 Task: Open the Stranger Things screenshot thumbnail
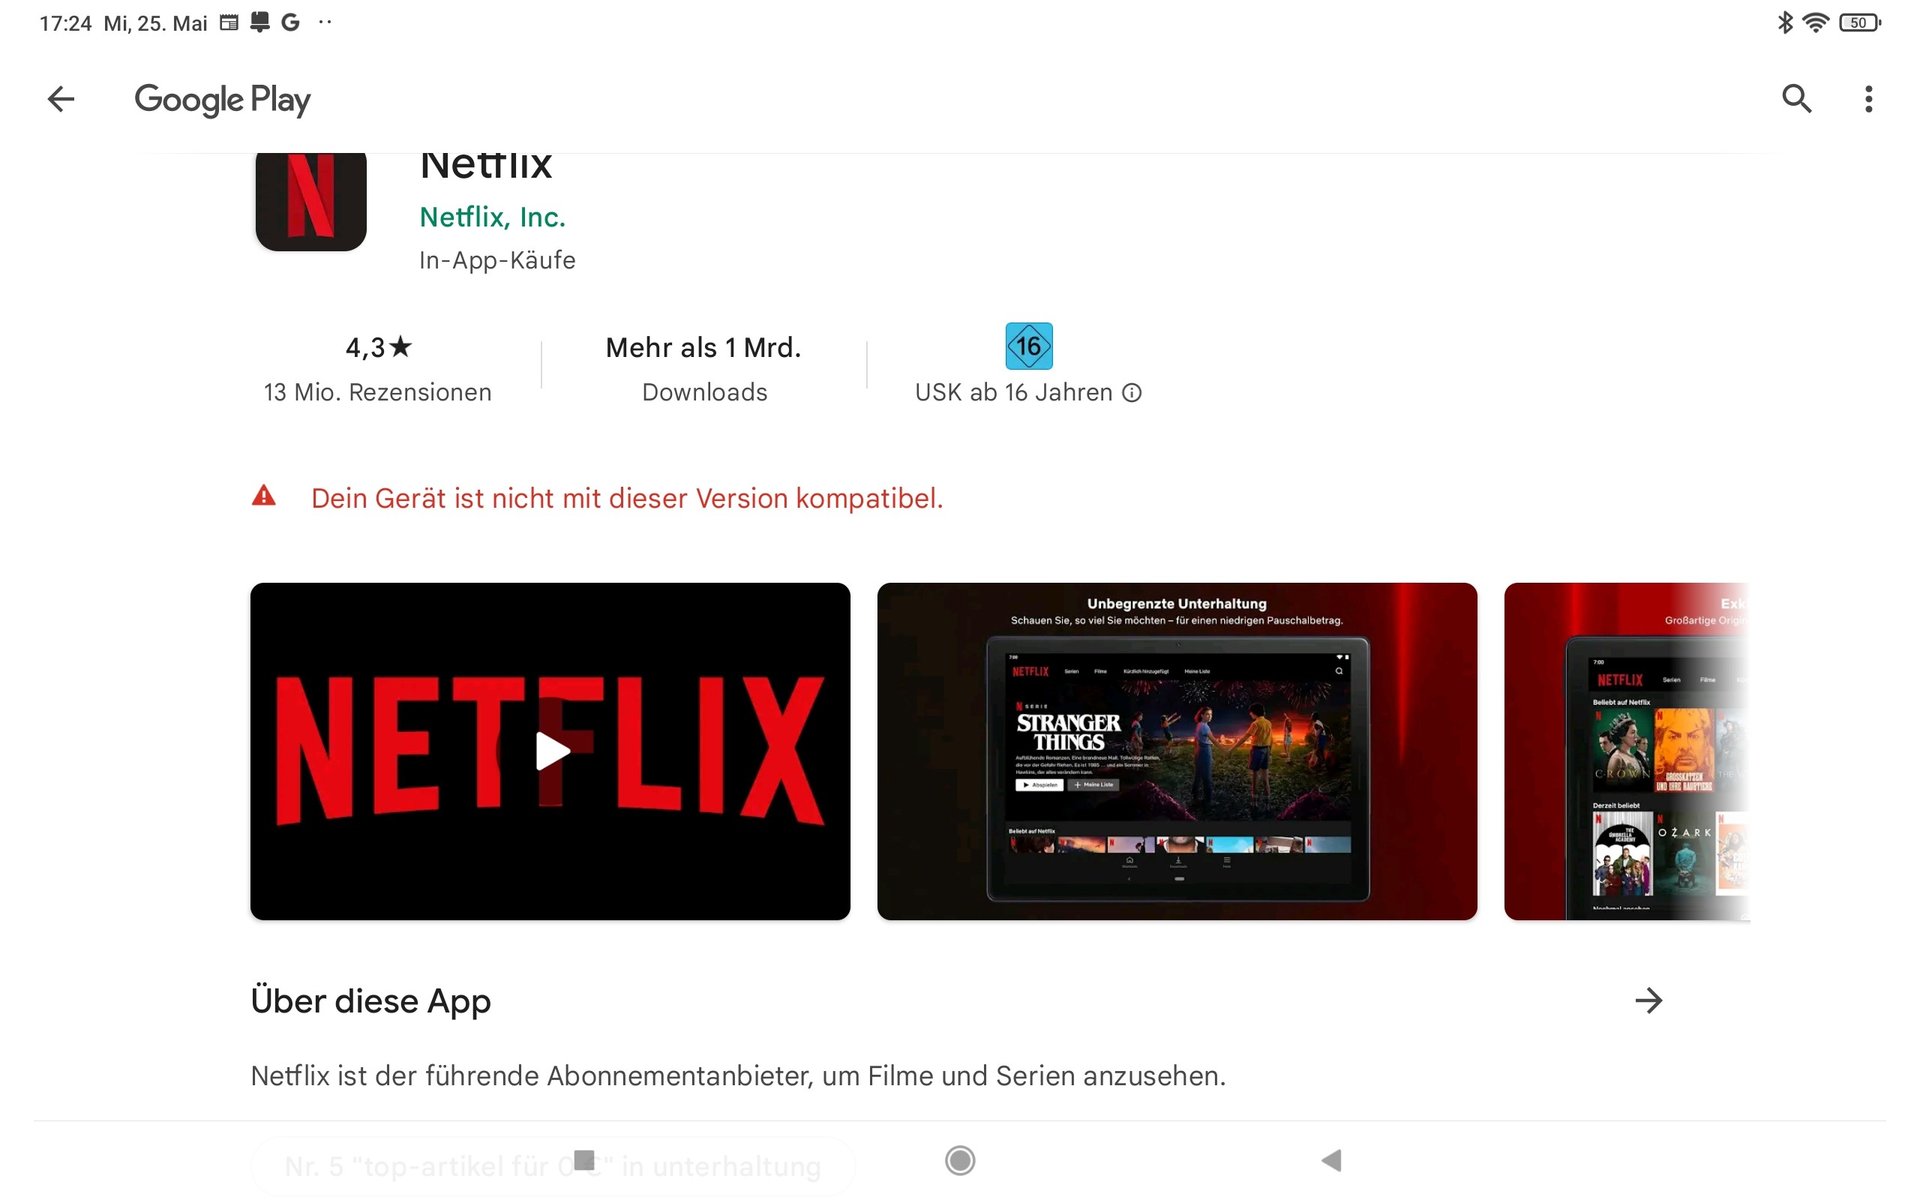point(1177,751)
